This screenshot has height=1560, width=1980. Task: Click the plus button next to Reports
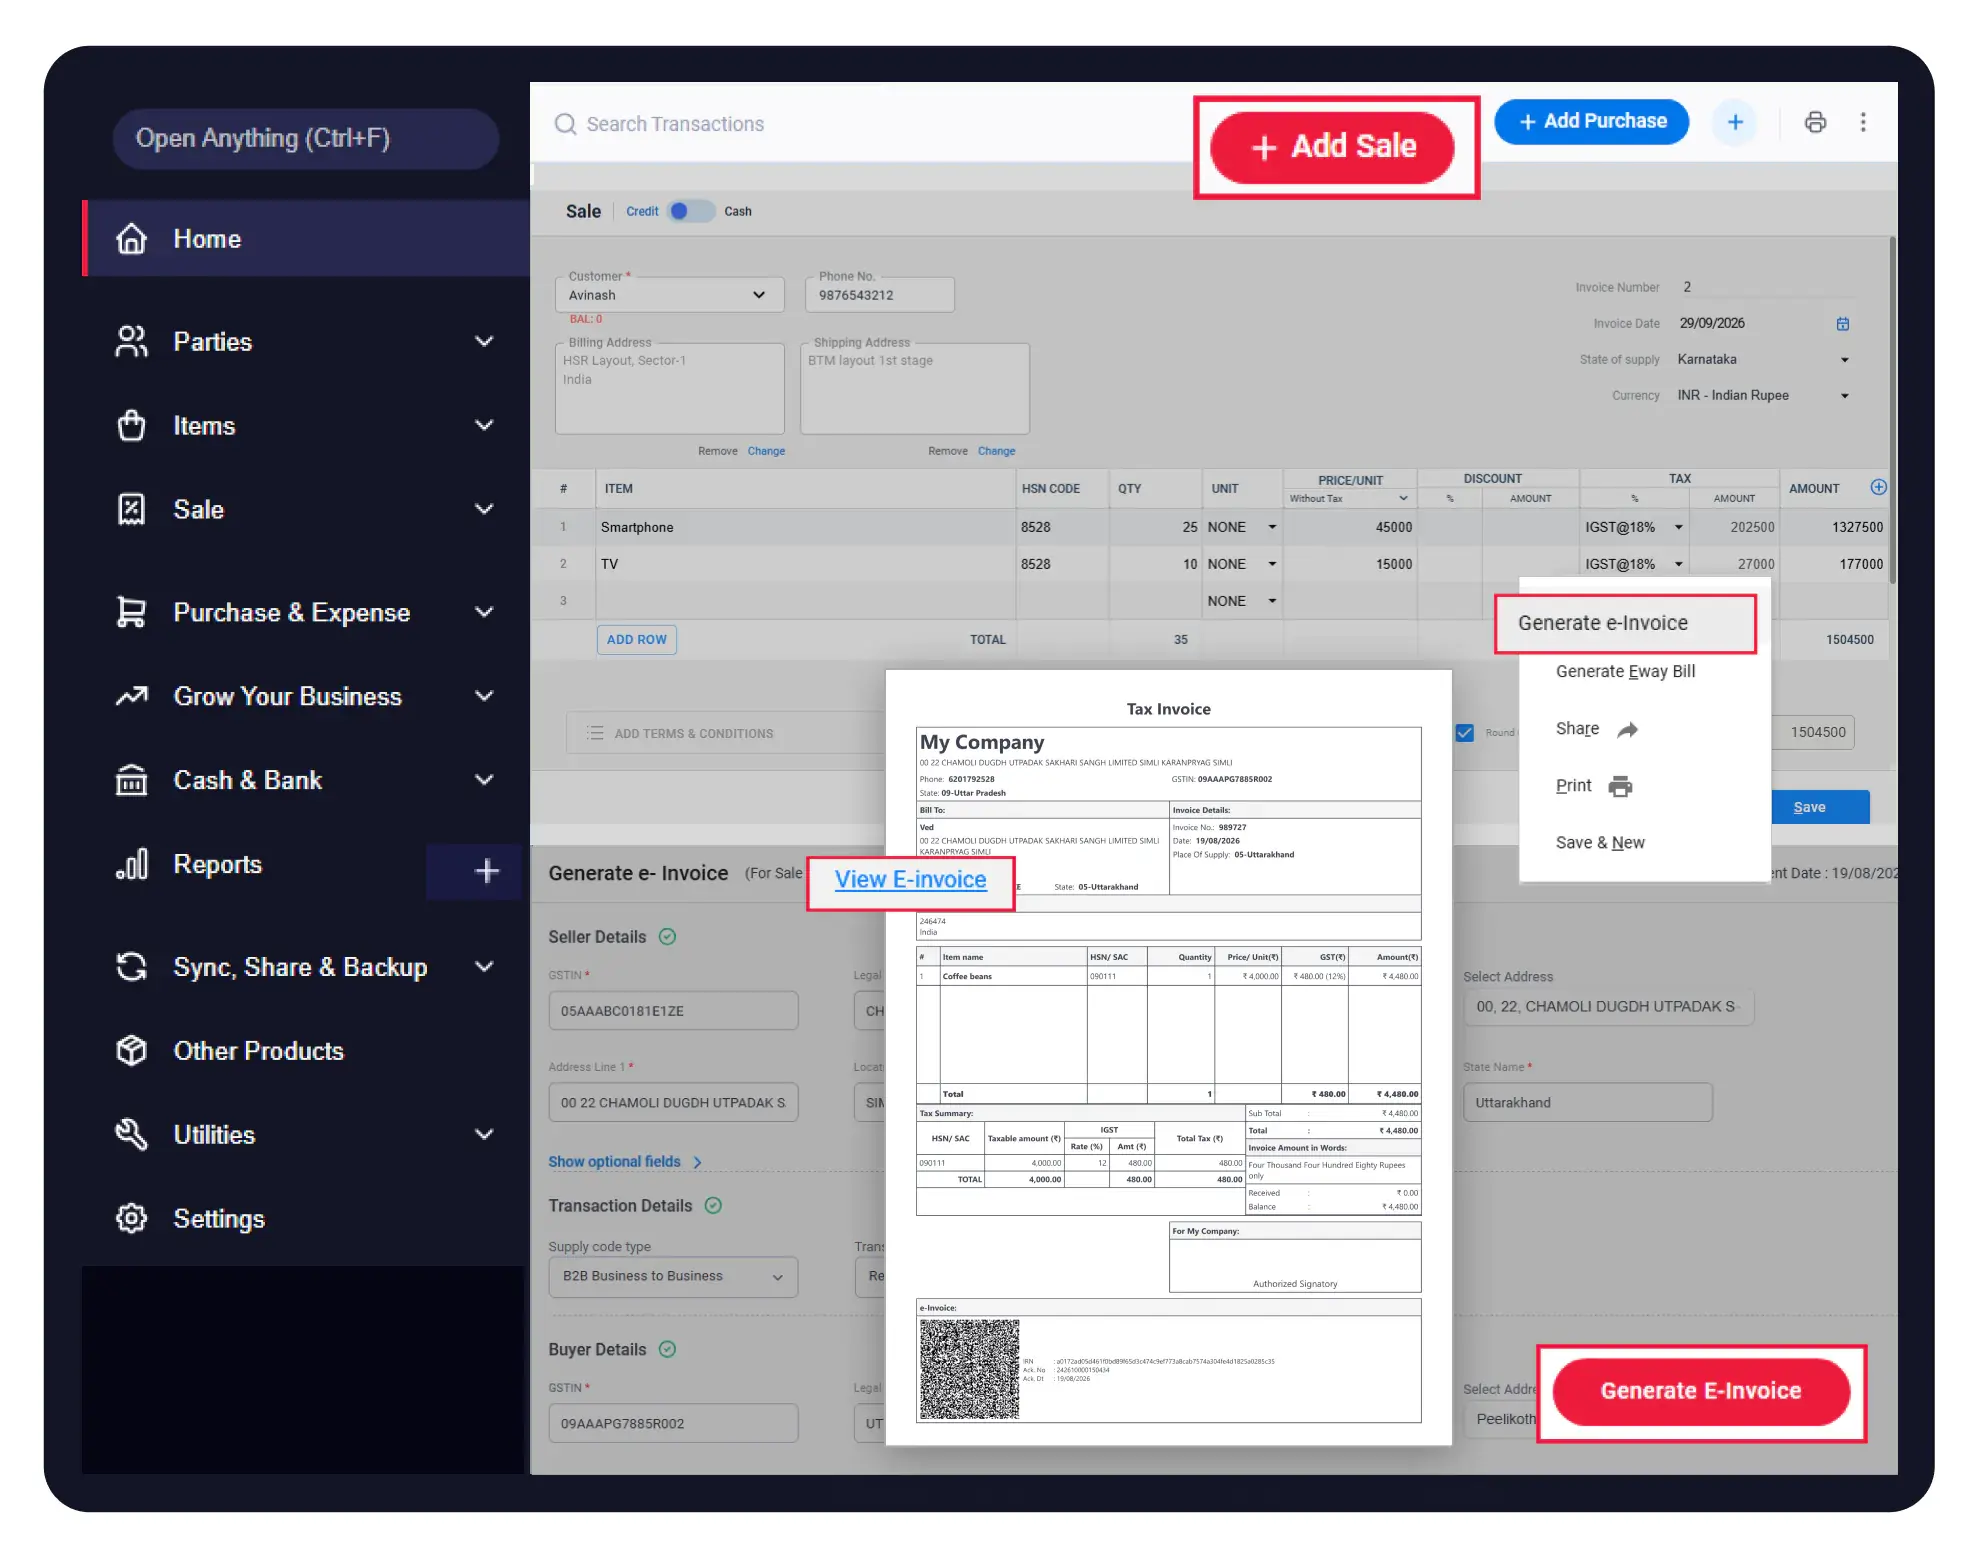487,871
